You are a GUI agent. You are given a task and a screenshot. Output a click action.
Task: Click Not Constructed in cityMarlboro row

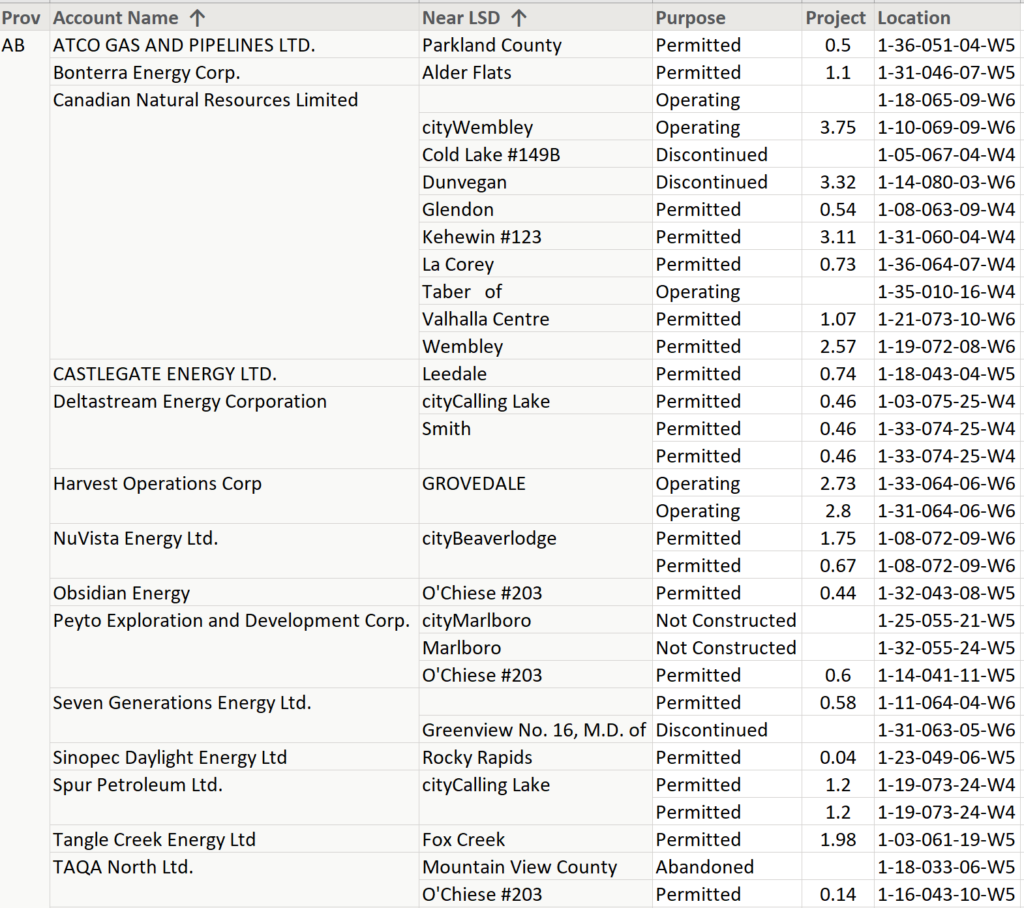(726, 621)
